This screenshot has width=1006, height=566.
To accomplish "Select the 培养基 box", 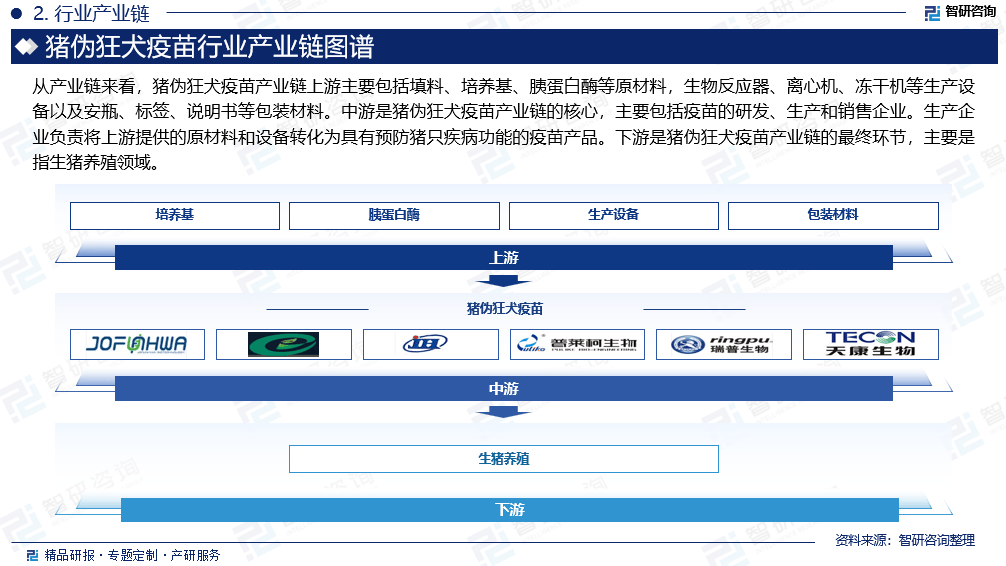I will coord(175,216).
